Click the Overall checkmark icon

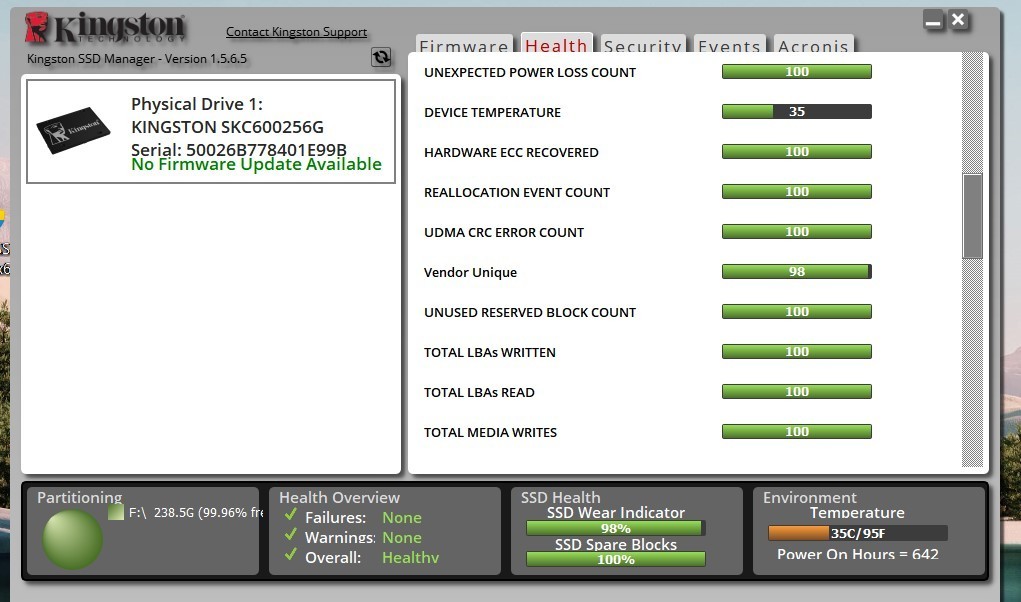[291, 554]
